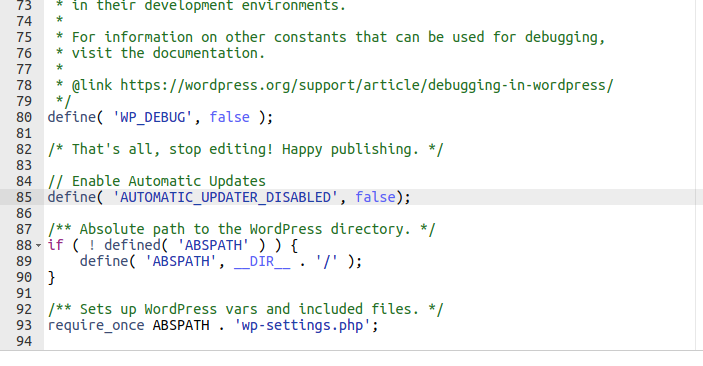Image resolution: width=703 pixels, height=366 pixels.
Task: Click the 'ABSPATH' string inside defined()
Action: (x=213, y=245)
